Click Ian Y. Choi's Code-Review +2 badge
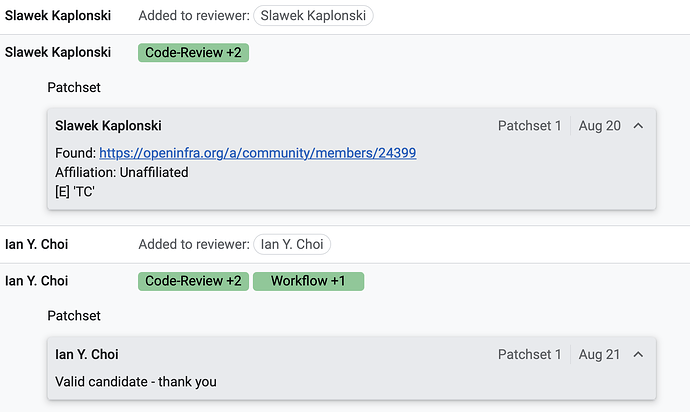The height and width of the screenshot is (412, 690). click(x=193, y=281)
